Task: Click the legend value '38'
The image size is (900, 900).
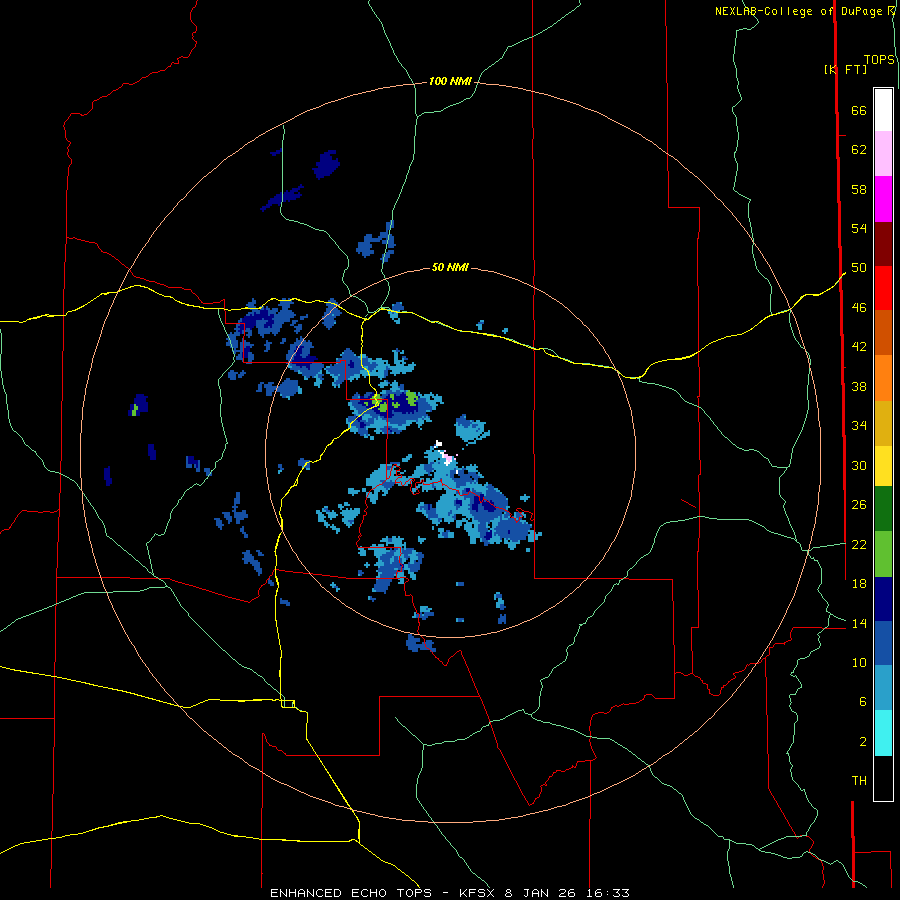Action: click(859, 386)
